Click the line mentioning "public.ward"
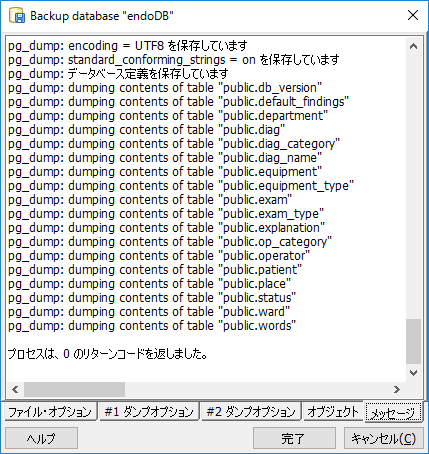 coord(149,312)
